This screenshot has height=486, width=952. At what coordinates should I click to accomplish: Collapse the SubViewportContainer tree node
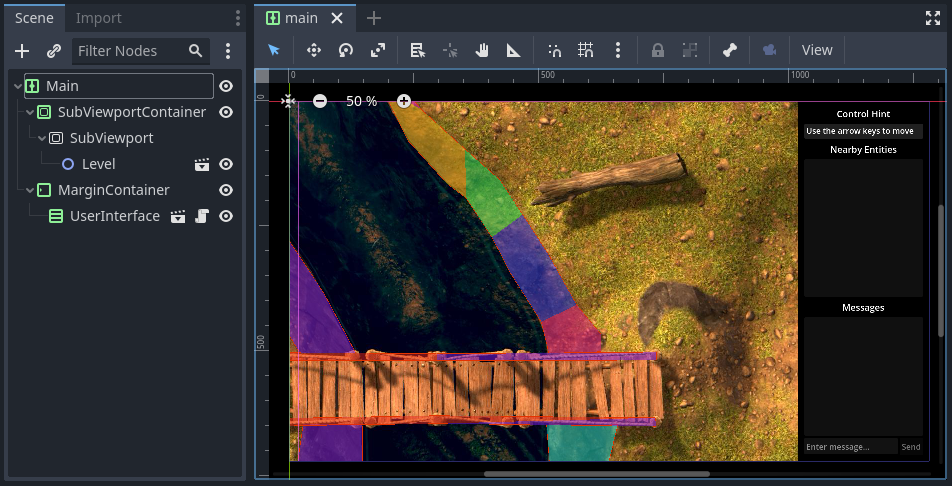(x=30, y=112)
